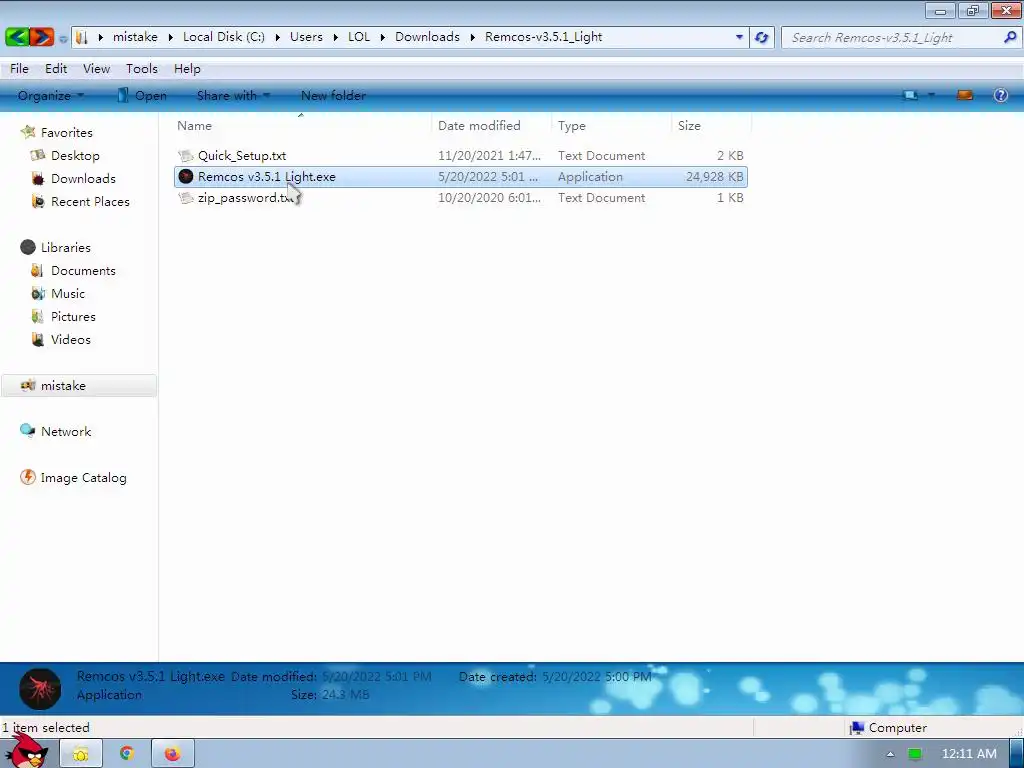Open the Organize dropdown
Image resolution: width=1024 pixels, height=768 pixels.
(x=51, y=95)
